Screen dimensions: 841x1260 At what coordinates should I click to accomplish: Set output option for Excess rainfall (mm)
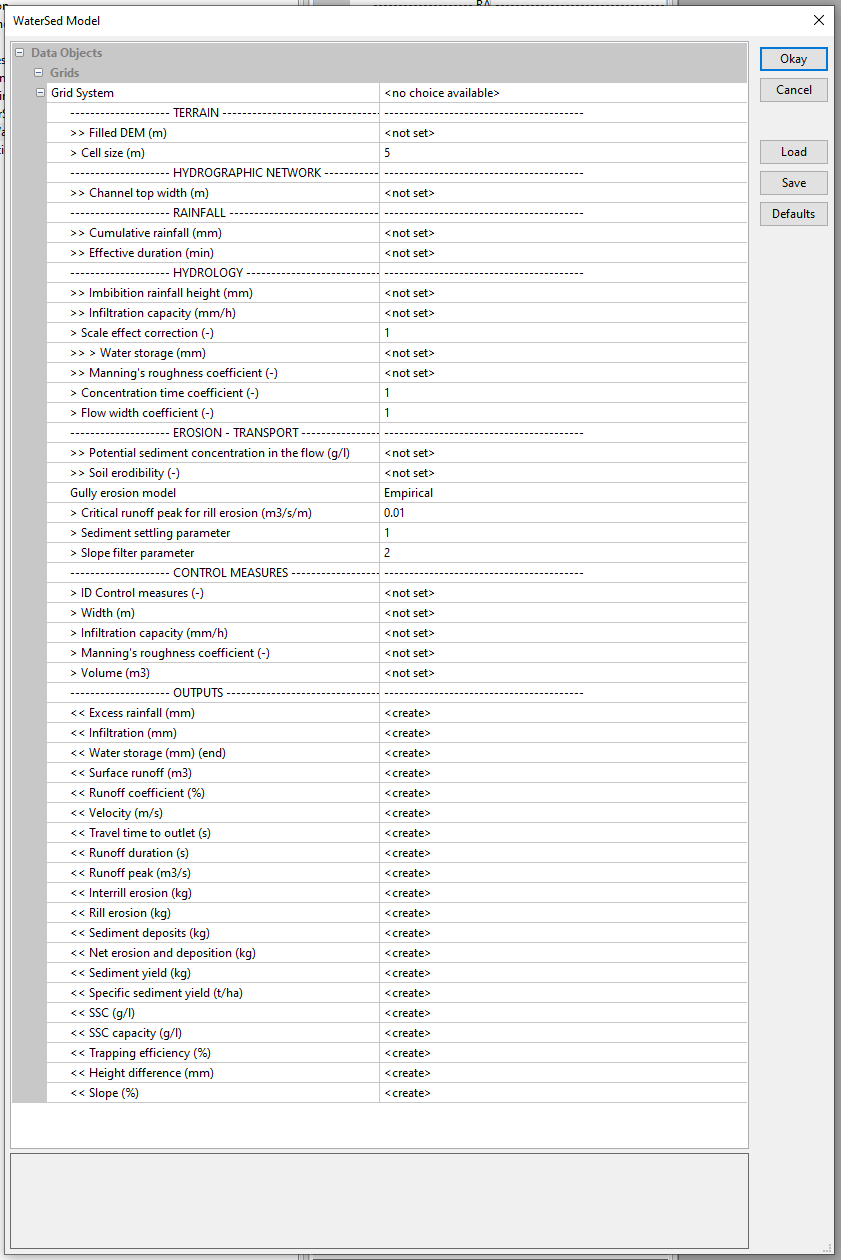[562, 713]
